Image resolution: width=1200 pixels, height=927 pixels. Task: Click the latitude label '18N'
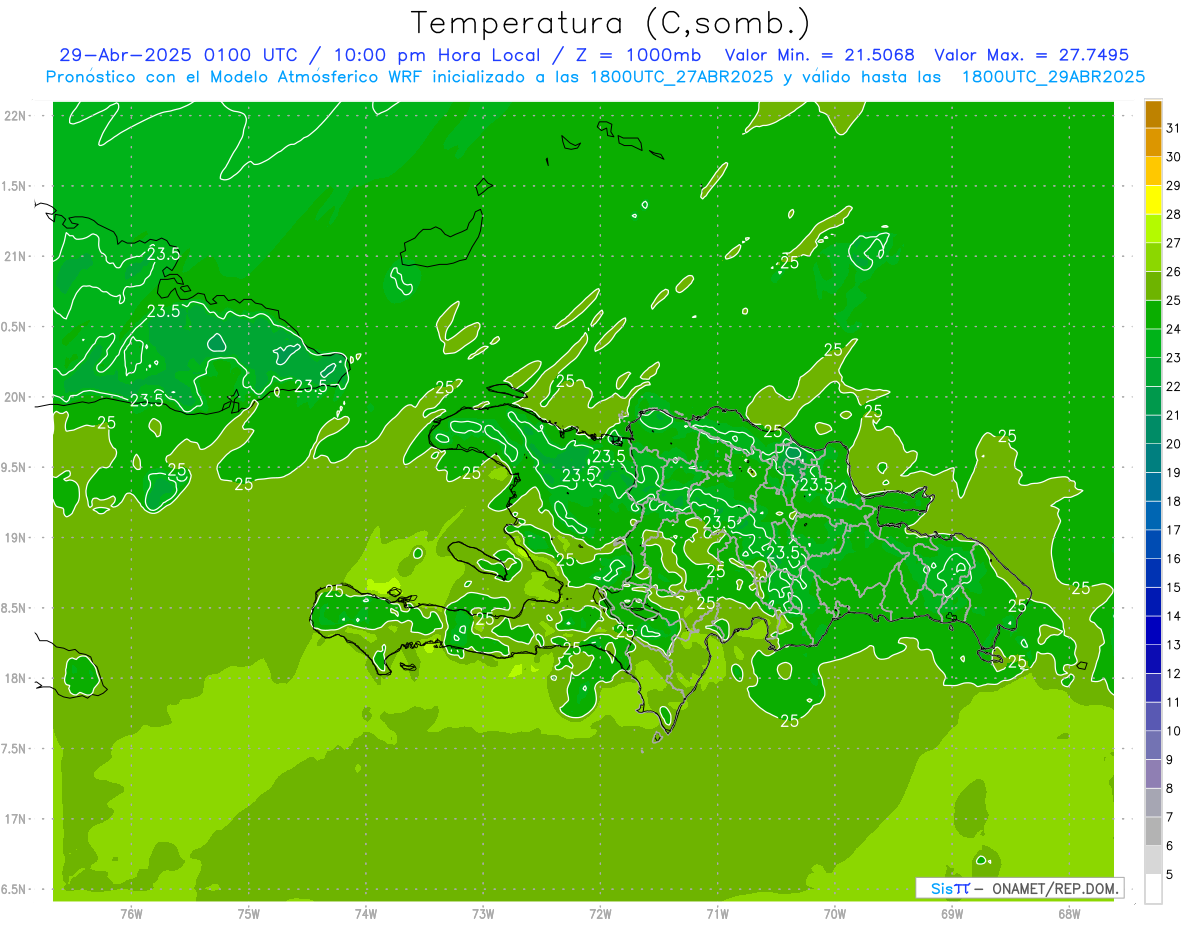(x=15, y=678)
